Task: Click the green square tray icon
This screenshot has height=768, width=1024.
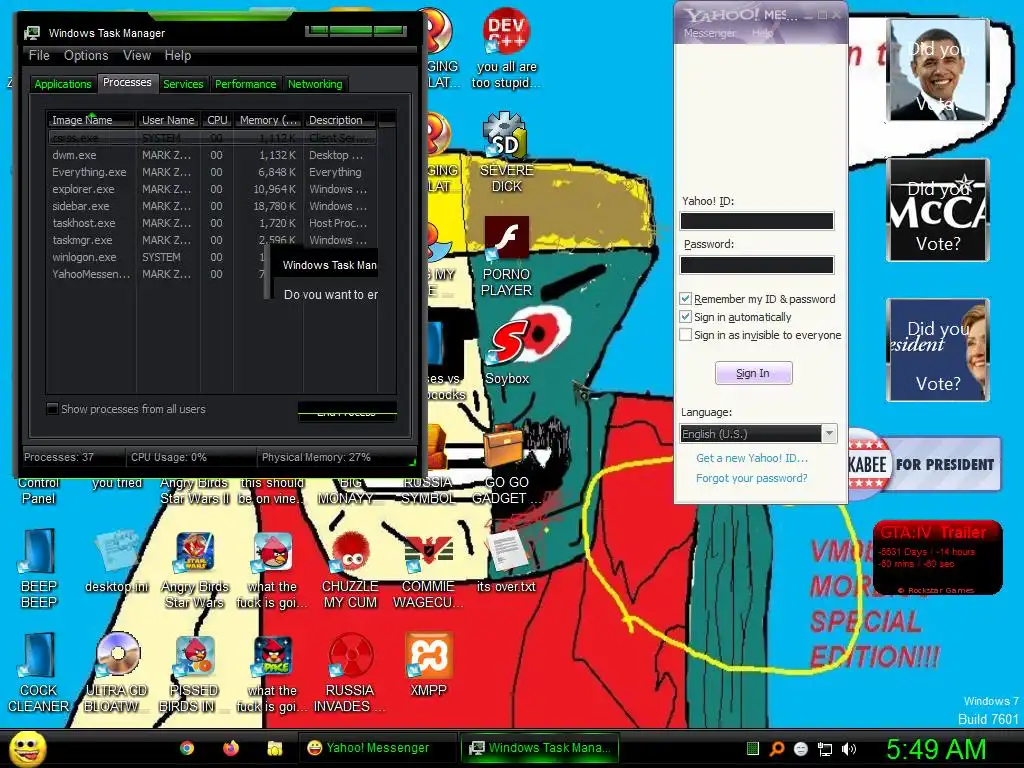Action: [x=753, y=749]
